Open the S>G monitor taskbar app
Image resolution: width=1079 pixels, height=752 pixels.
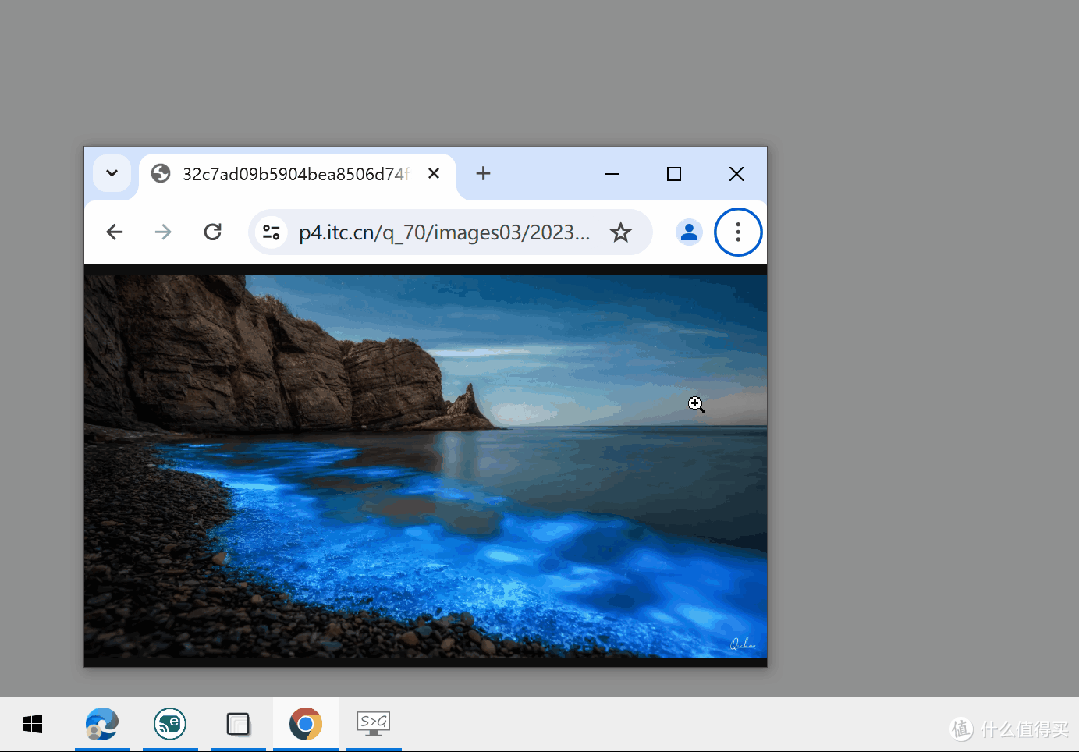pos(374,724)
